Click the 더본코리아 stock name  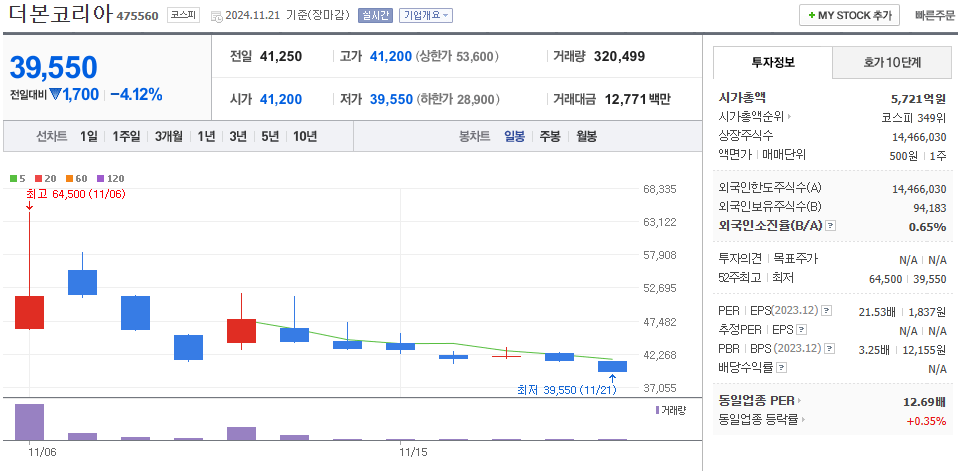click(x=60, y=15)
